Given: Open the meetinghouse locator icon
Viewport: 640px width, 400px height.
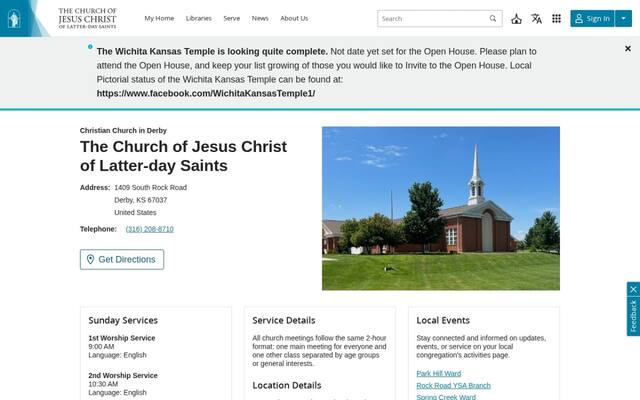Looking at the screenshot, I should click(x=516, y=19).
